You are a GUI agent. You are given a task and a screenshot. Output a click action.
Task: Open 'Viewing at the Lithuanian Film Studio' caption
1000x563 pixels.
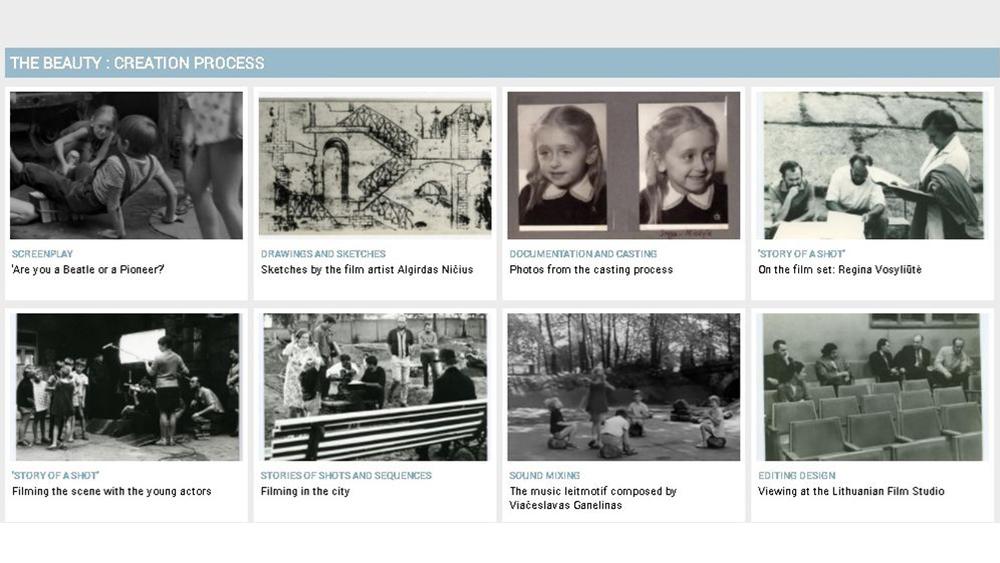[x=851, y=491]
